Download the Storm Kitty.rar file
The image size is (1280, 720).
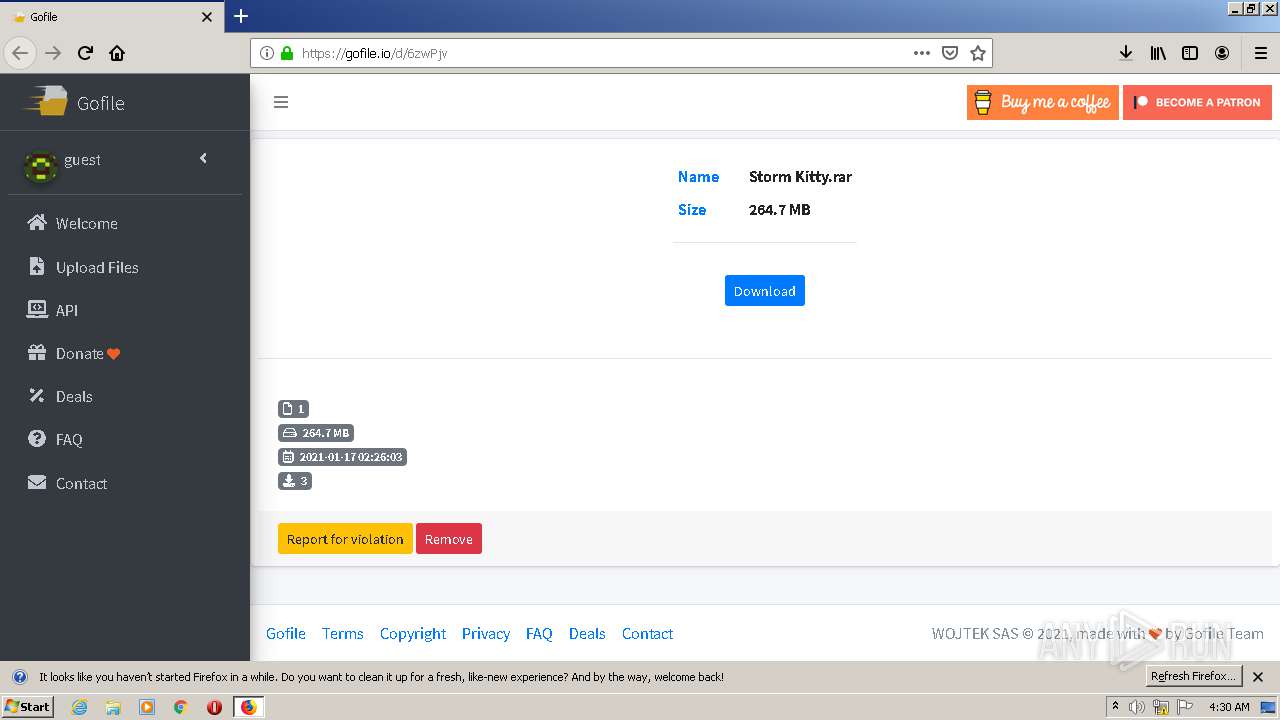(765, 291)
